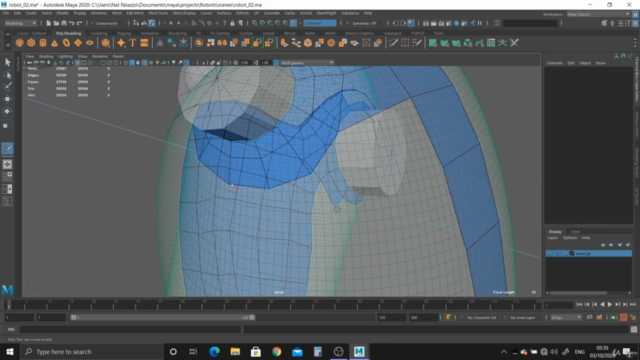Click the crossed-swords UV shelf icon
Image resolution: width=640 pixels, height=360 pixels.
(514, 43)
